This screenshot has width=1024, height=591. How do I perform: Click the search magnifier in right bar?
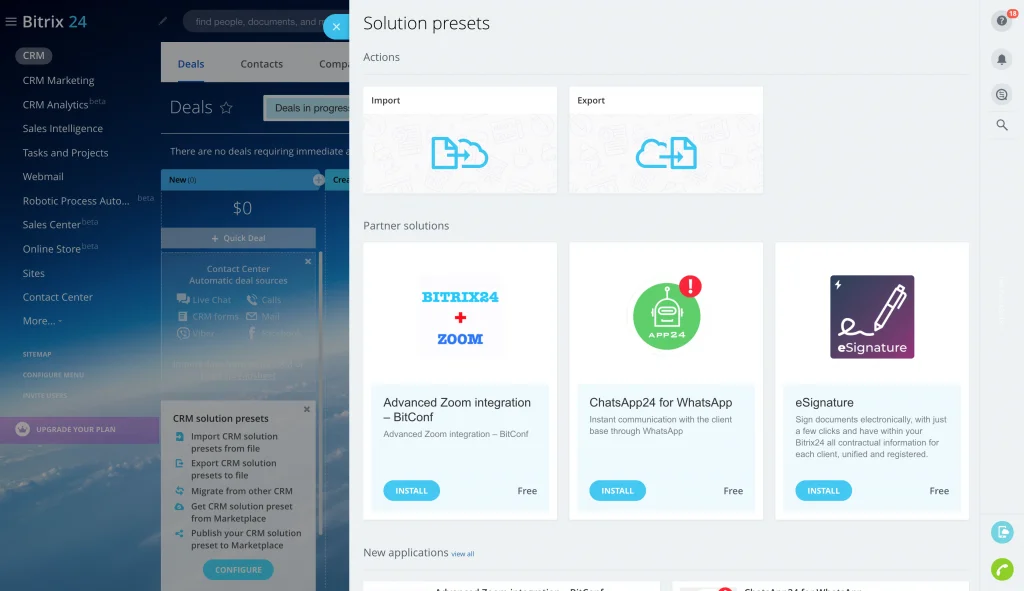tap(1001, 125)
